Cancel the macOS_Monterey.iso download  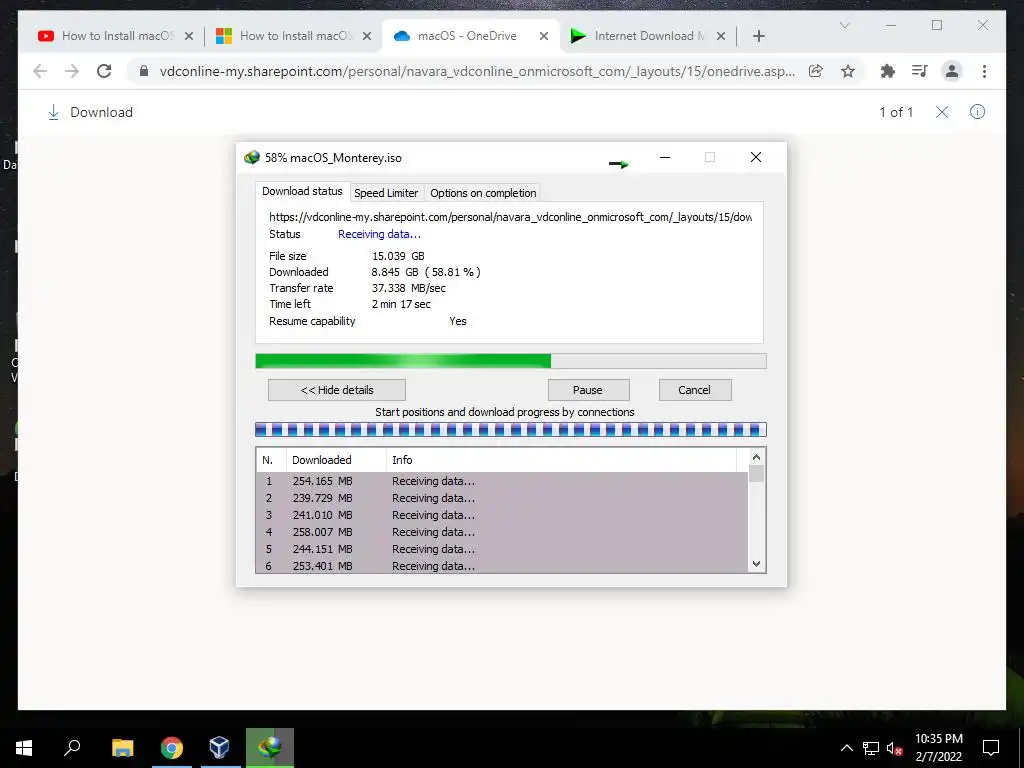click(694, 390)
